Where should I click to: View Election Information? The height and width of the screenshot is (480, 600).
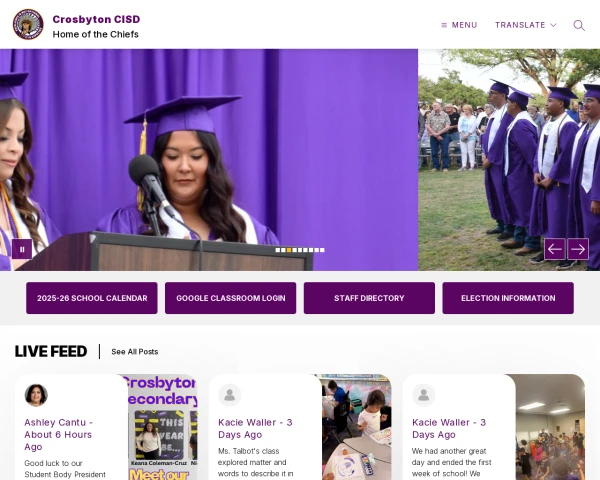508,298
